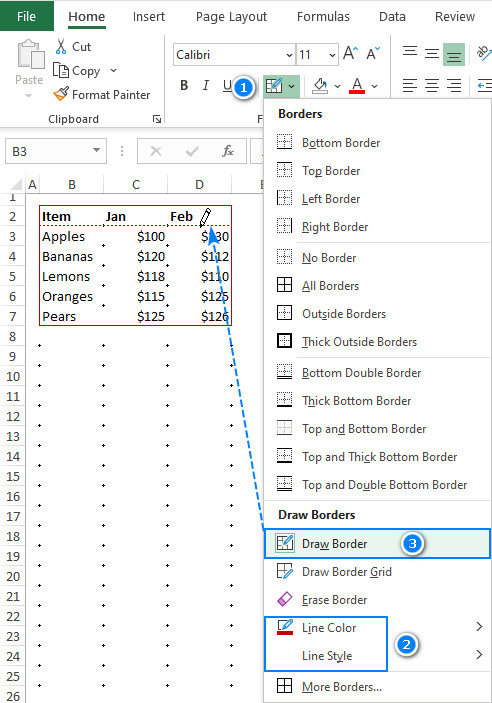Select Top Align icon
This screenshot has height=703, width=492.
409,53
